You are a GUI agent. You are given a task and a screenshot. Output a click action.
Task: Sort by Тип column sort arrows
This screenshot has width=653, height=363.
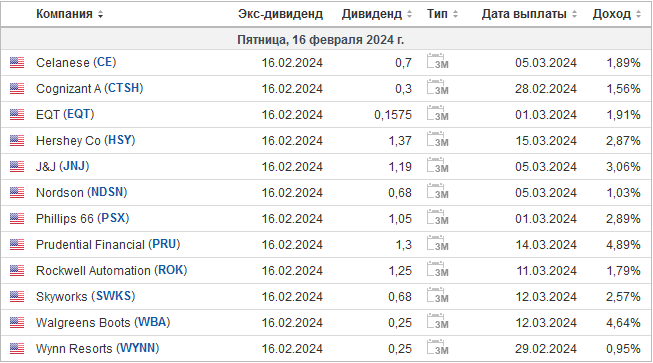point(455,15)
